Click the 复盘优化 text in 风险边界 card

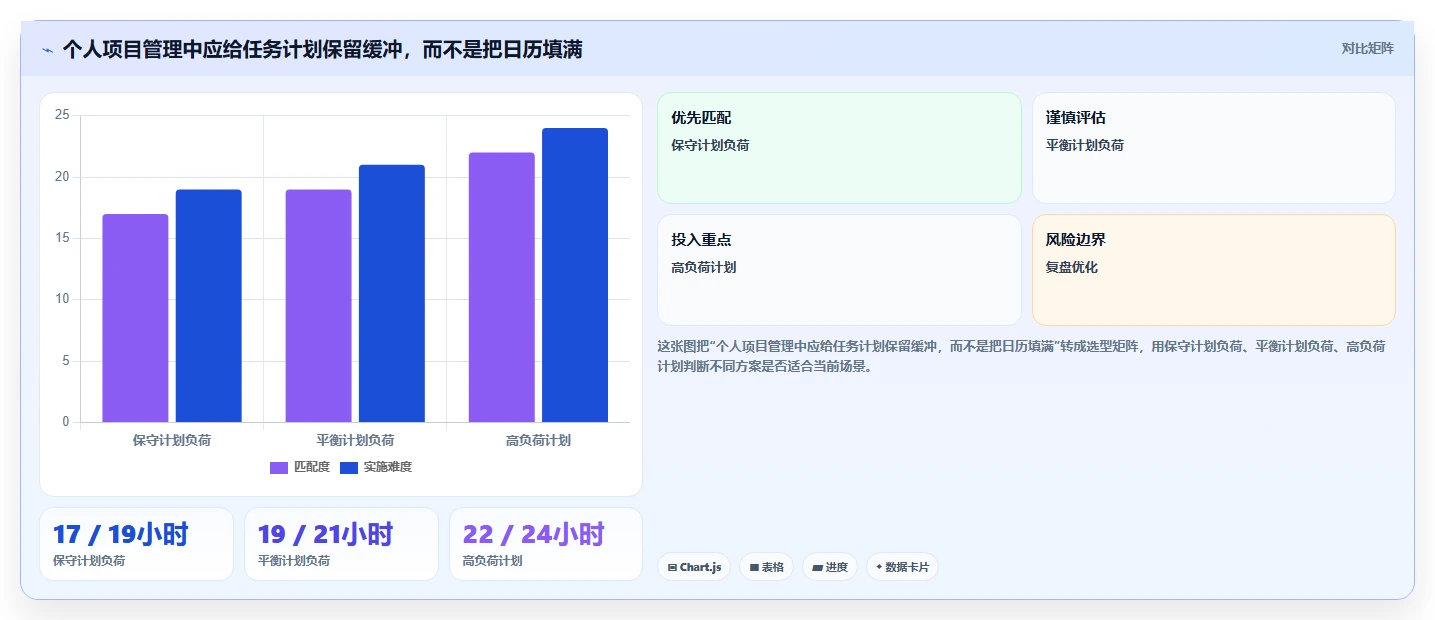[x=1071, y=268]
